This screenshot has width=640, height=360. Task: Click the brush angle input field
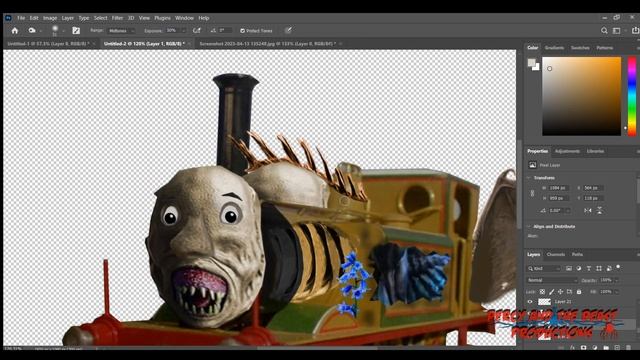point(225,31)
